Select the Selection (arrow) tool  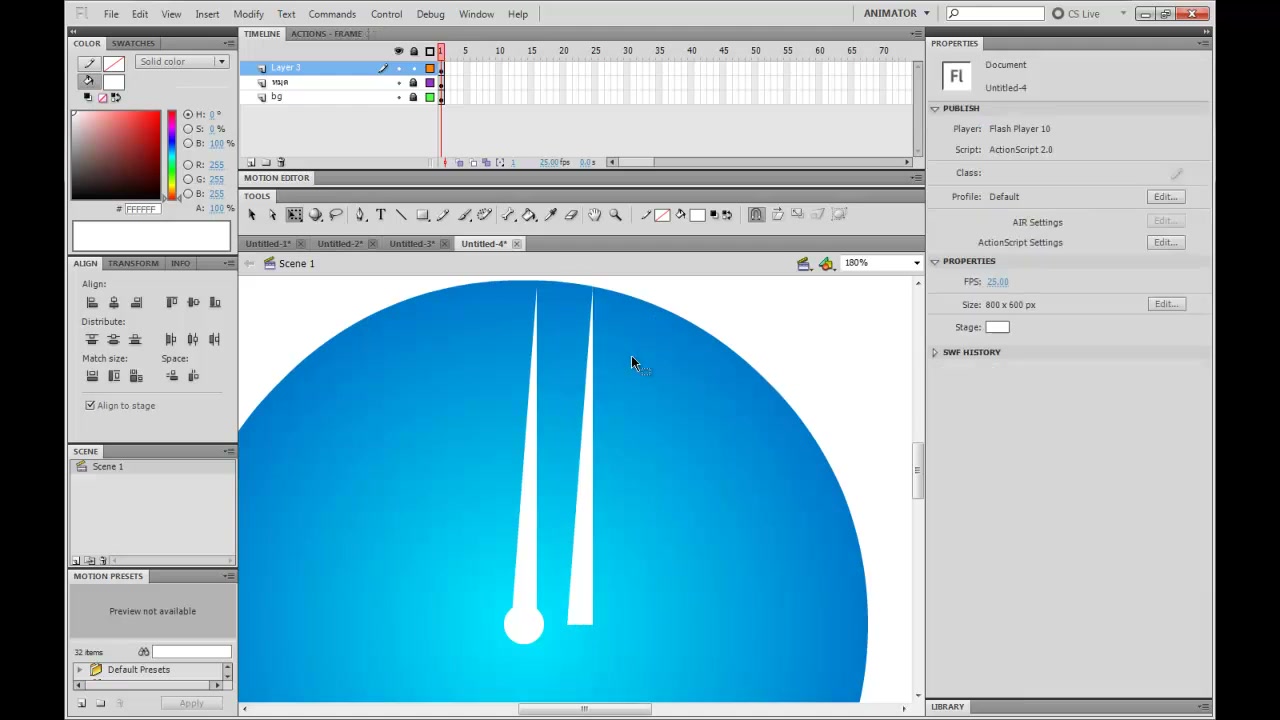(252, 215)
